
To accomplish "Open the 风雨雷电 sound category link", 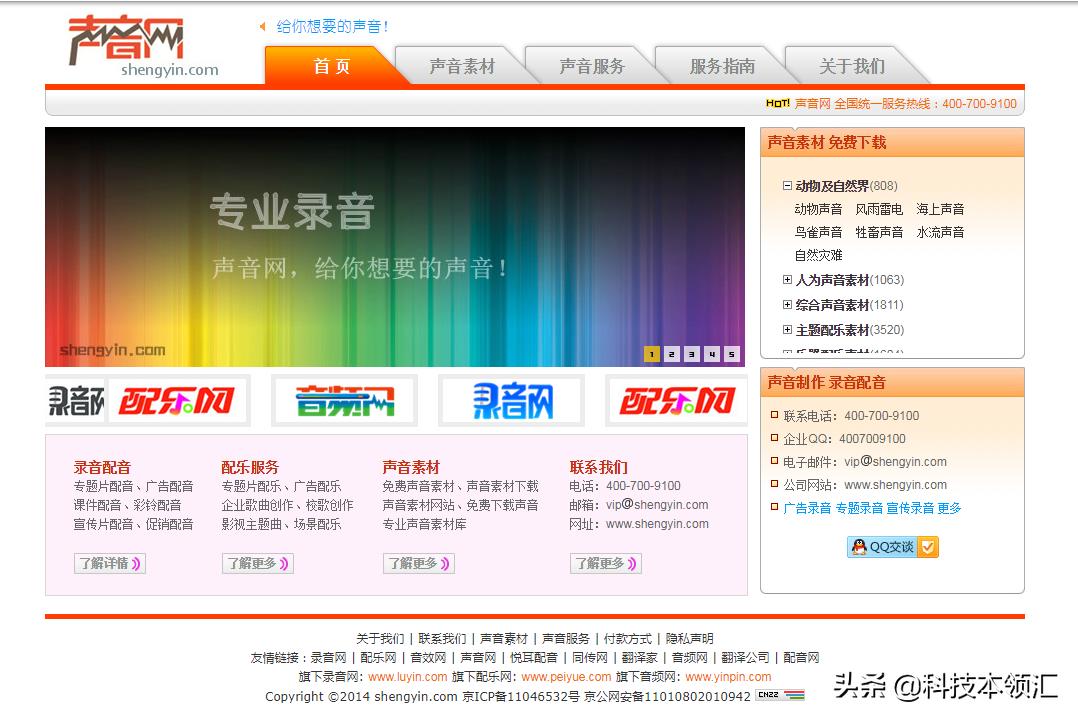I will tap(879, 209).
